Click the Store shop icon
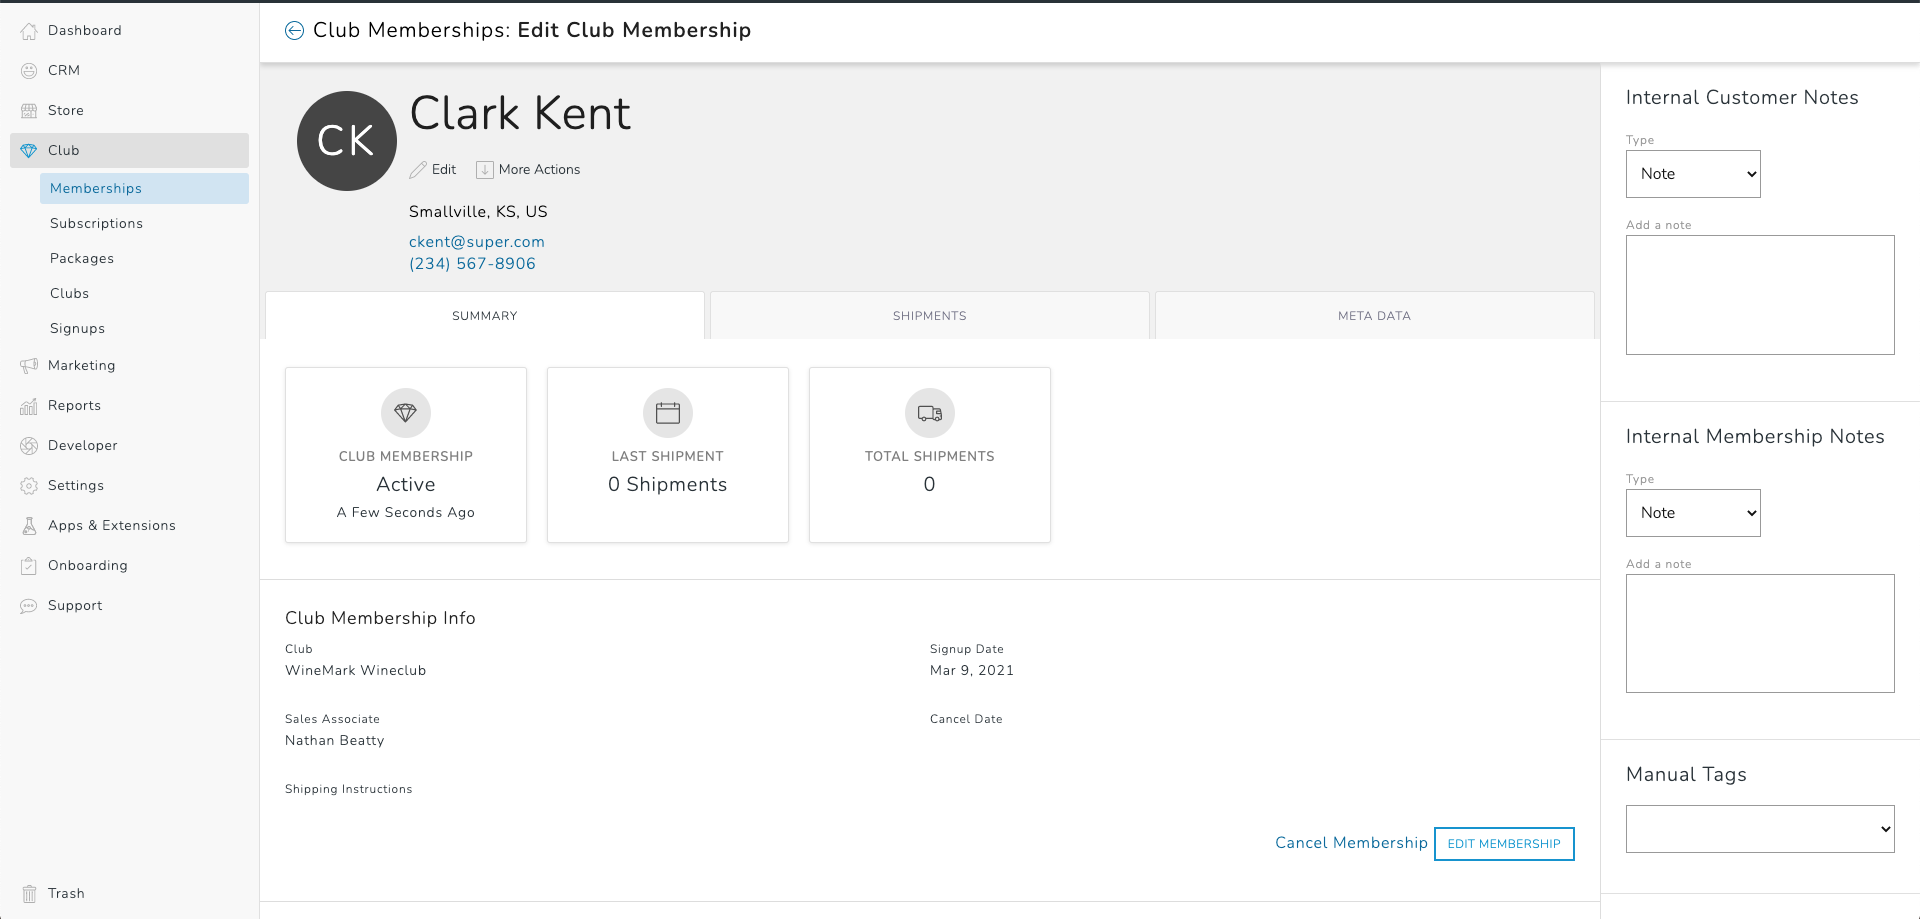The width and height of the screenshot is (1920, 919). point(29,111)
